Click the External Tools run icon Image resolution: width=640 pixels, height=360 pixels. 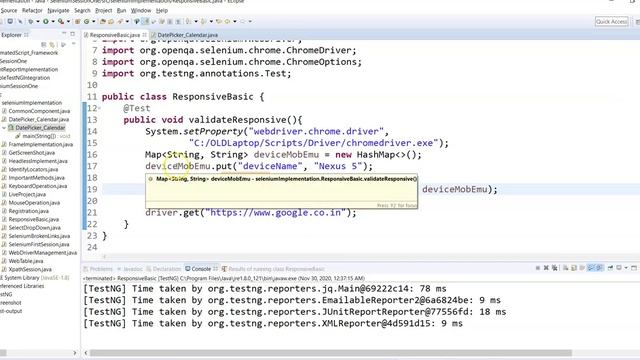[x=61, y=21]
